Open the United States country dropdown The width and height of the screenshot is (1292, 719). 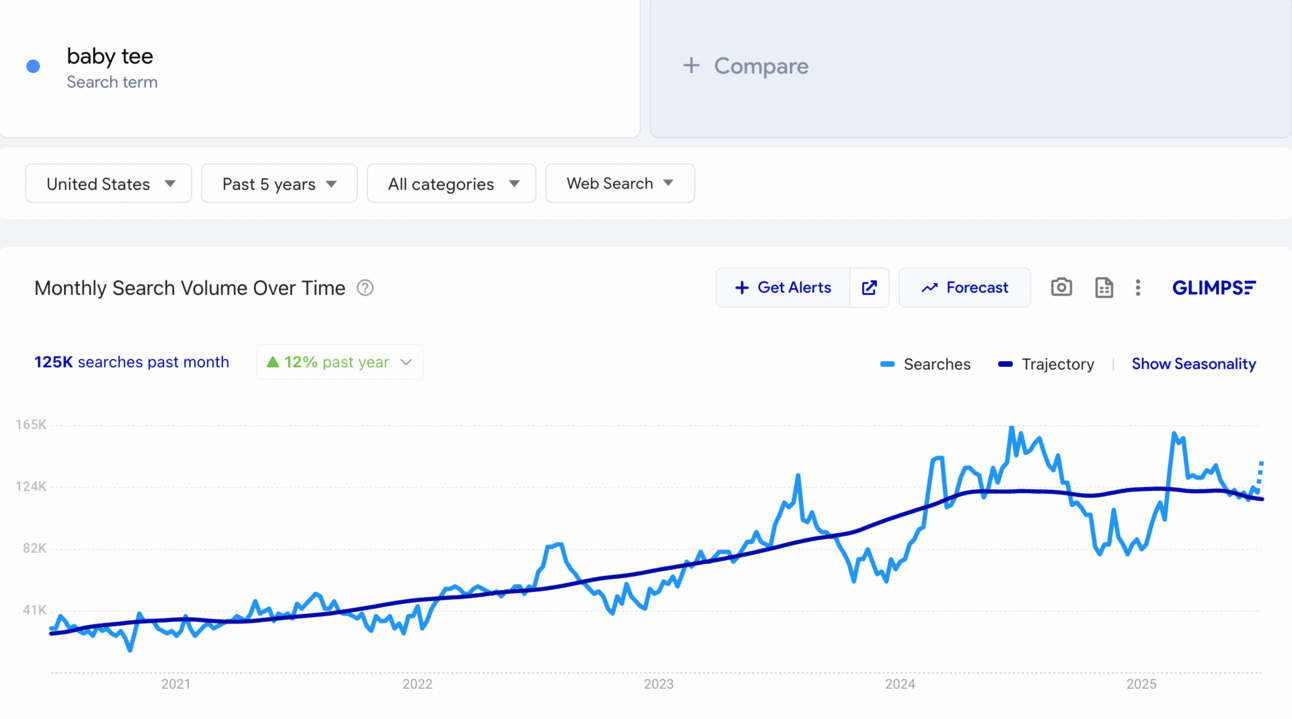click(x=109, y=184)
